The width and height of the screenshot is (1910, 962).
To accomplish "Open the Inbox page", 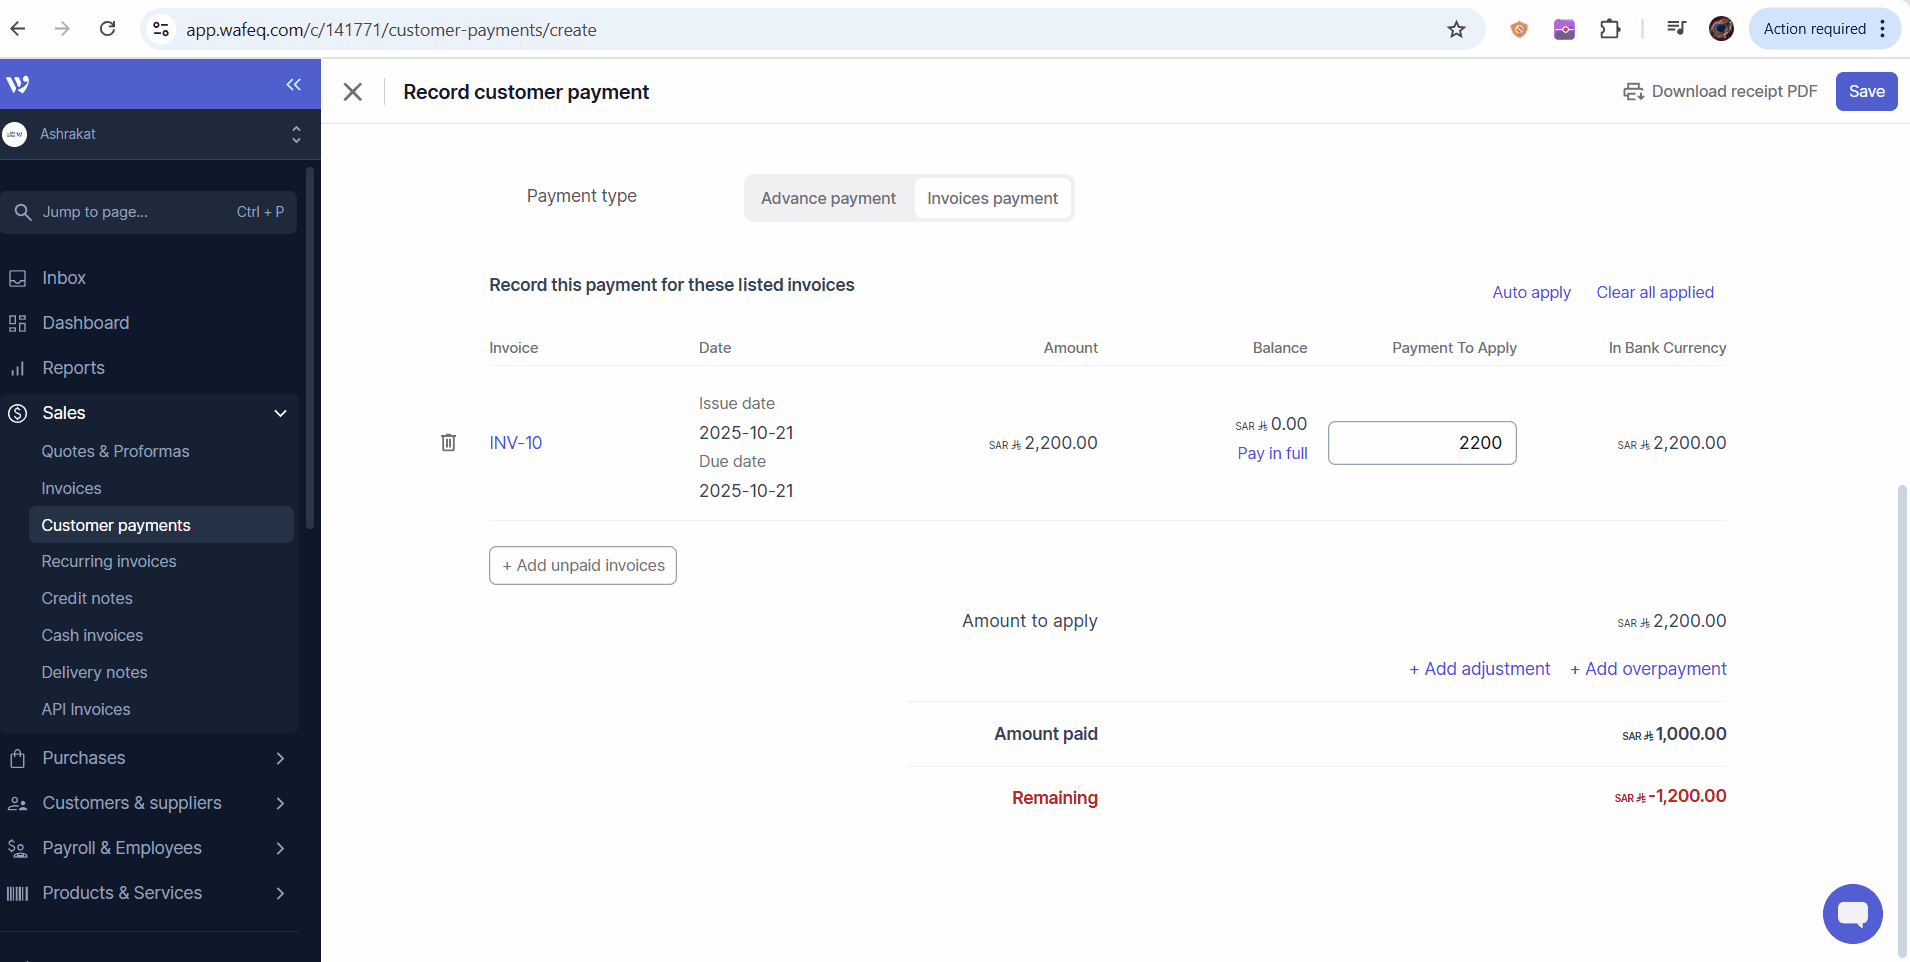I will click(x=64, y=278).
